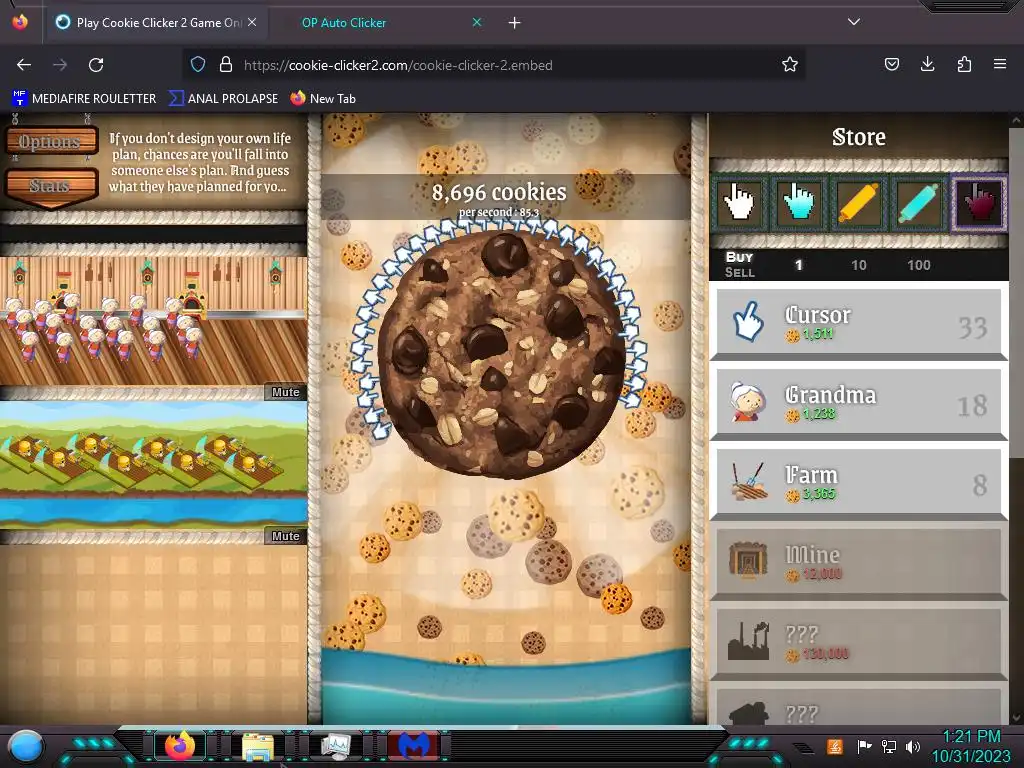The width and height of the screenshot is (1024, 768).
Task: Open the clock showing 1:21 PM
Action: [x=971, y=737]
